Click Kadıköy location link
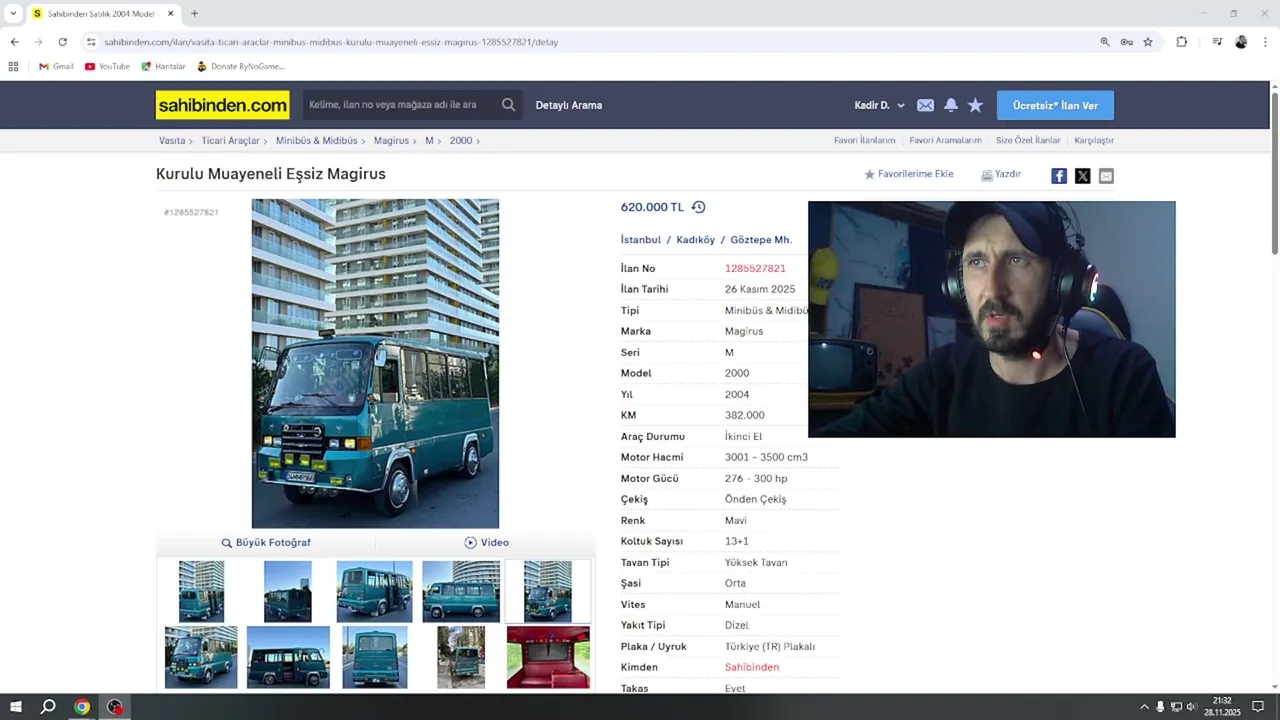The image size is (1280, 720). pos(696,240)
